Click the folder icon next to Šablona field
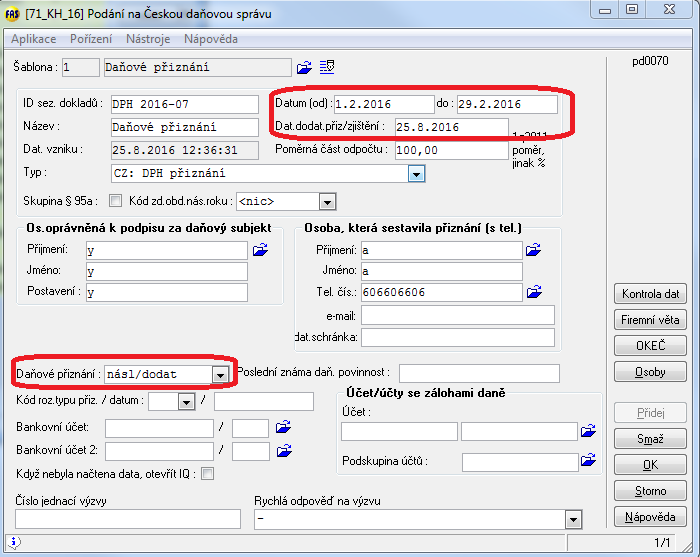The width and height of the screenshot is (700, 557). [x=305, y=68]
